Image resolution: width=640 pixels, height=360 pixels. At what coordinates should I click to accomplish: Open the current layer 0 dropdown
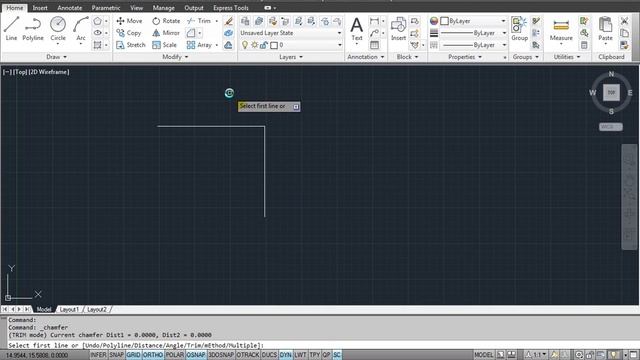point(291,45)
